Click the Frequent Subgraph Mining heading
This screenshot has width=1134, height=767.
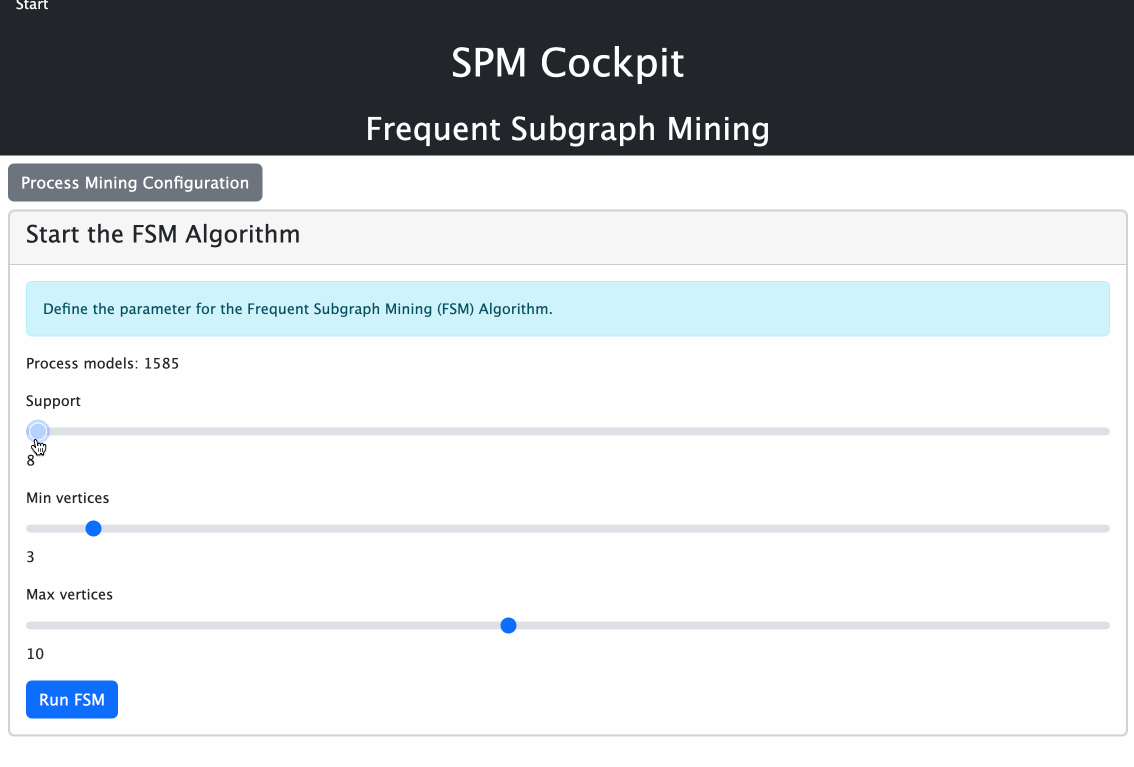pyautogui.click(x=567, y=129)
